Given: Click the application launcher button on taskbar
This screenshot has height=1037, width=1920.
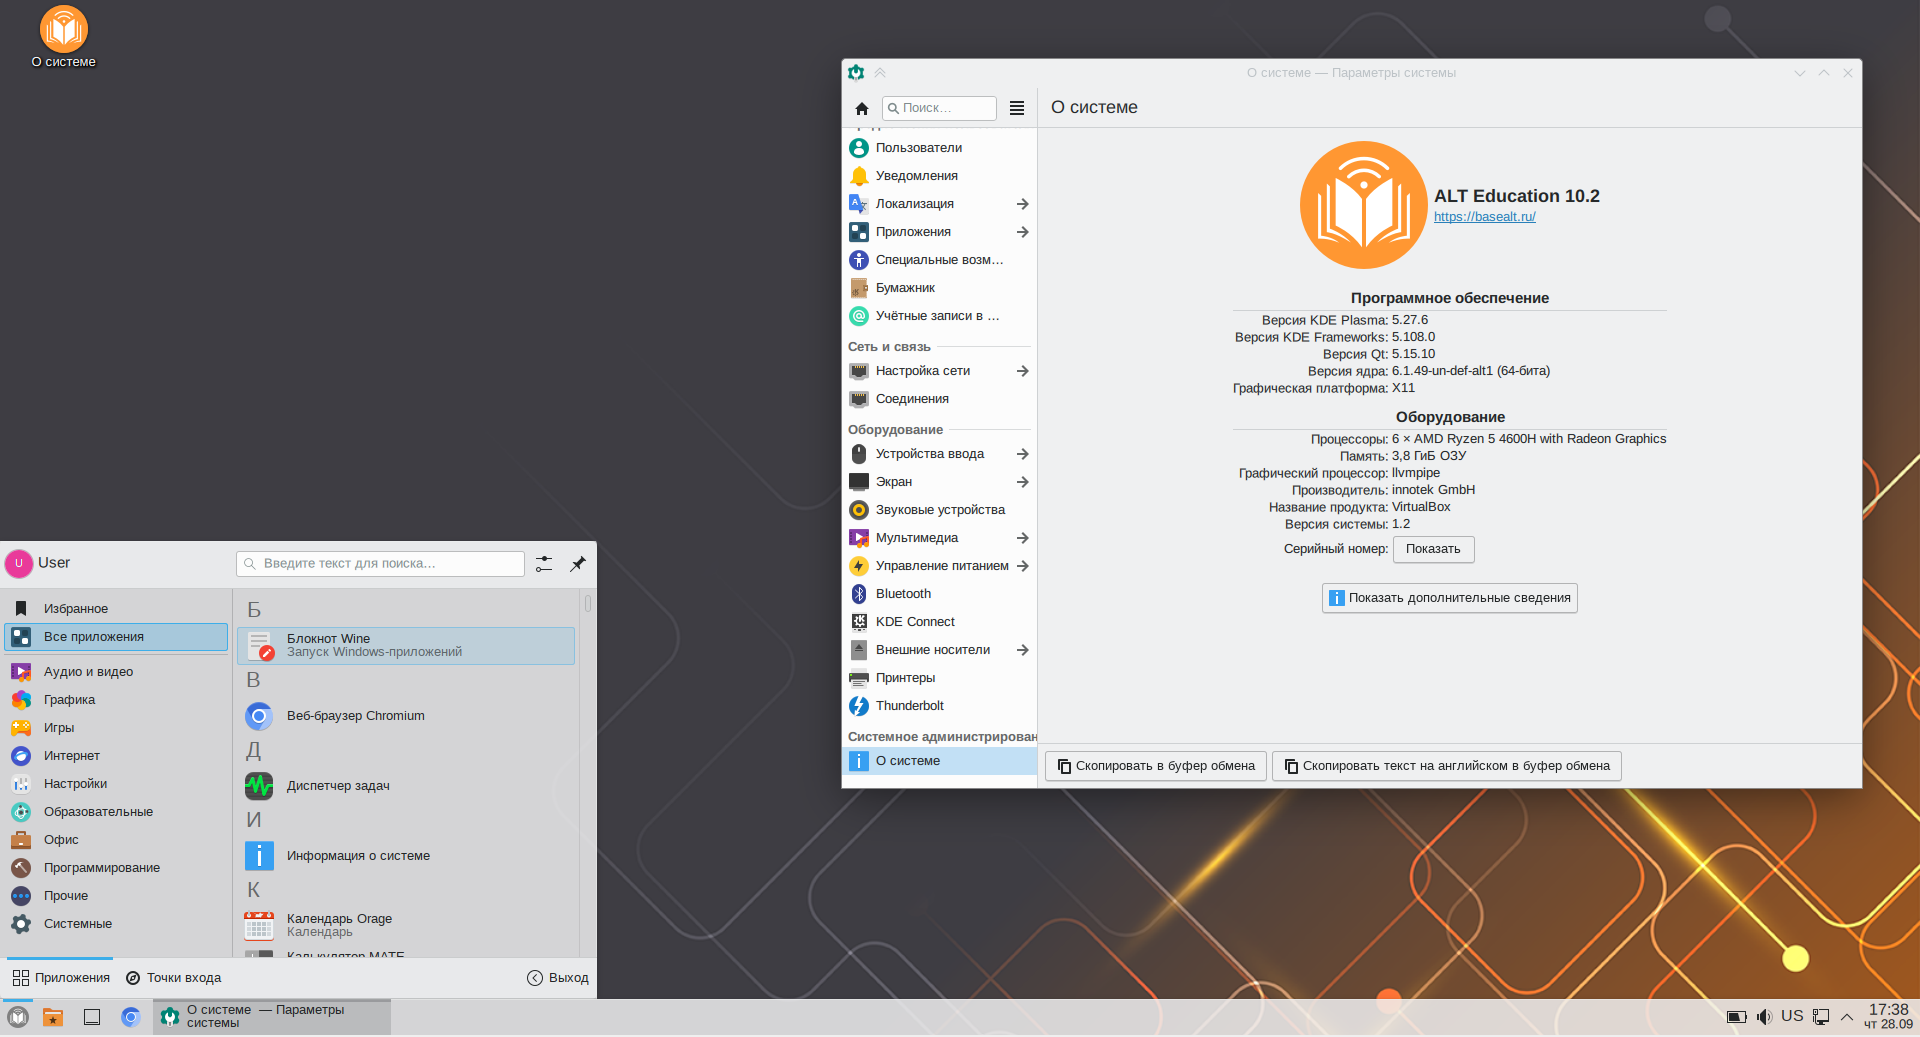Looking at the screenshot, I should click(x=18, y=1017).
